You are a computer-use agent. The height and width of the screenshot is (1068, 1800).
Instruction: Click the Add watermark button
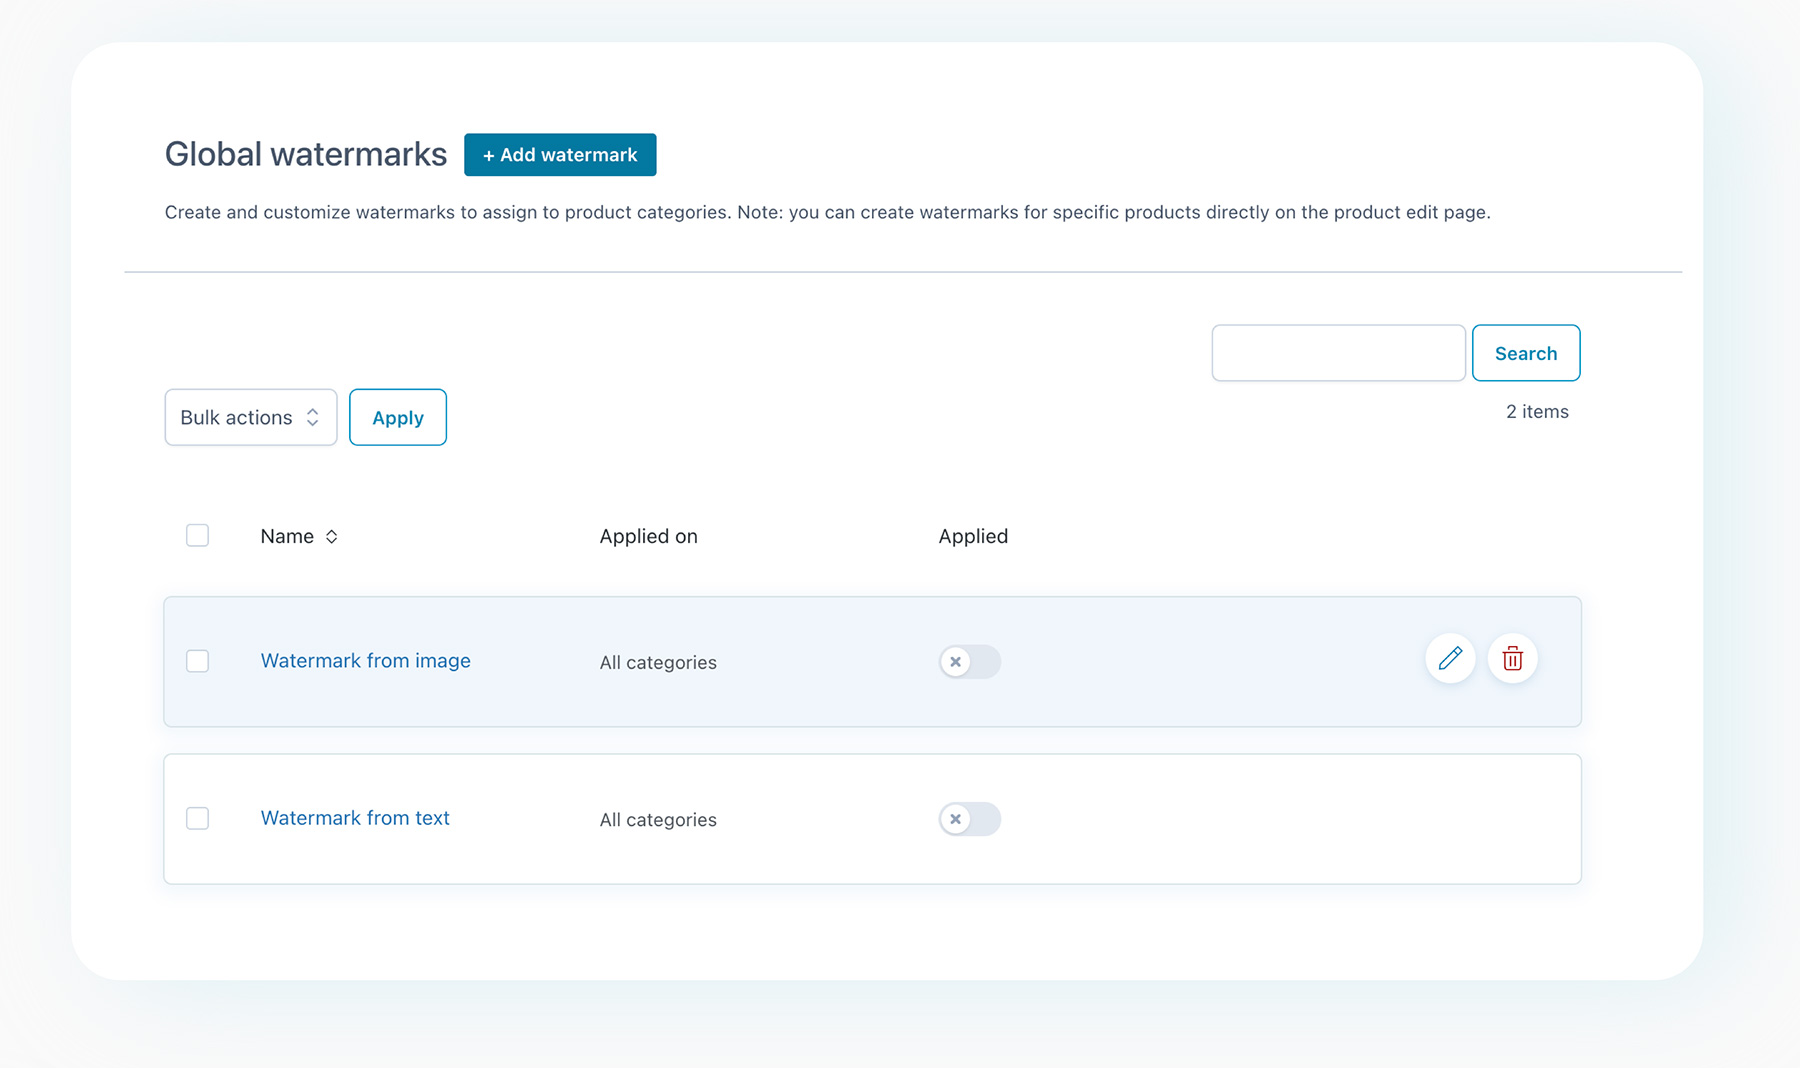pos(560,155)
